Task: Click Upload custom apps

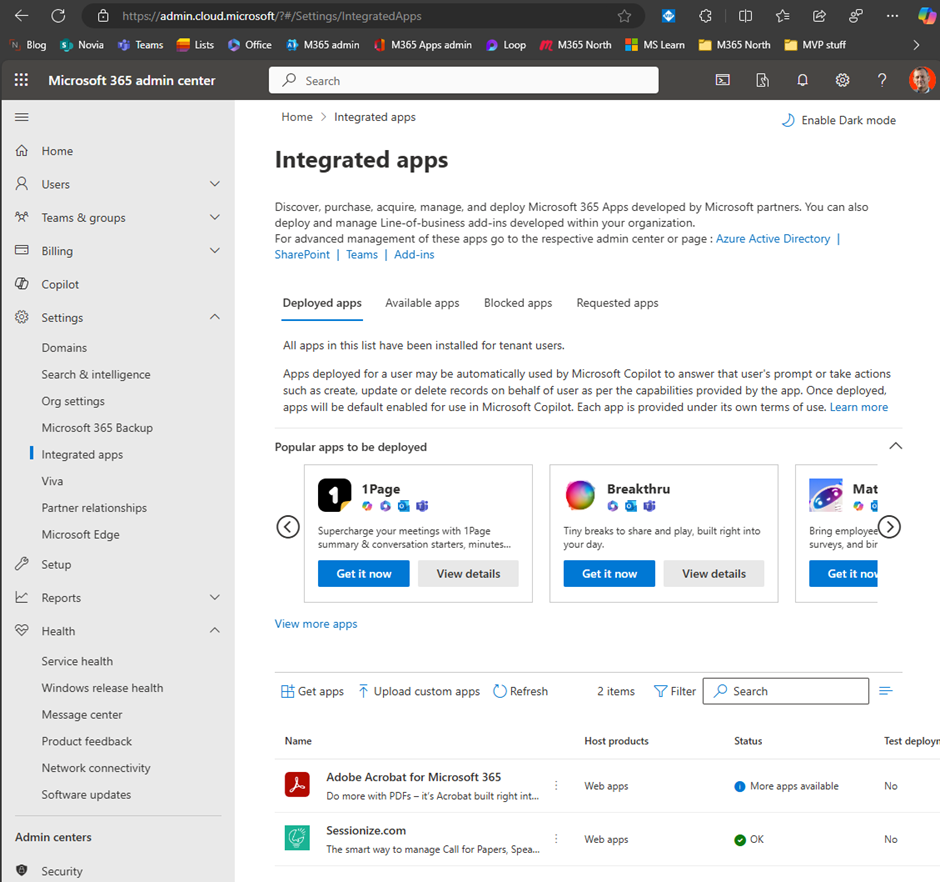Action: (x=418, y=691)
